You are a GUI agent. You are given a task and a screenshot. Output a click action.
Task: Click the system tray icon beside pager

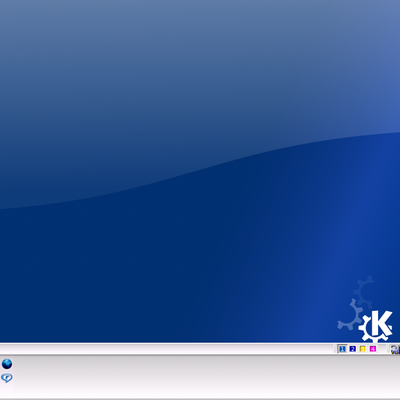coord(395,349)
